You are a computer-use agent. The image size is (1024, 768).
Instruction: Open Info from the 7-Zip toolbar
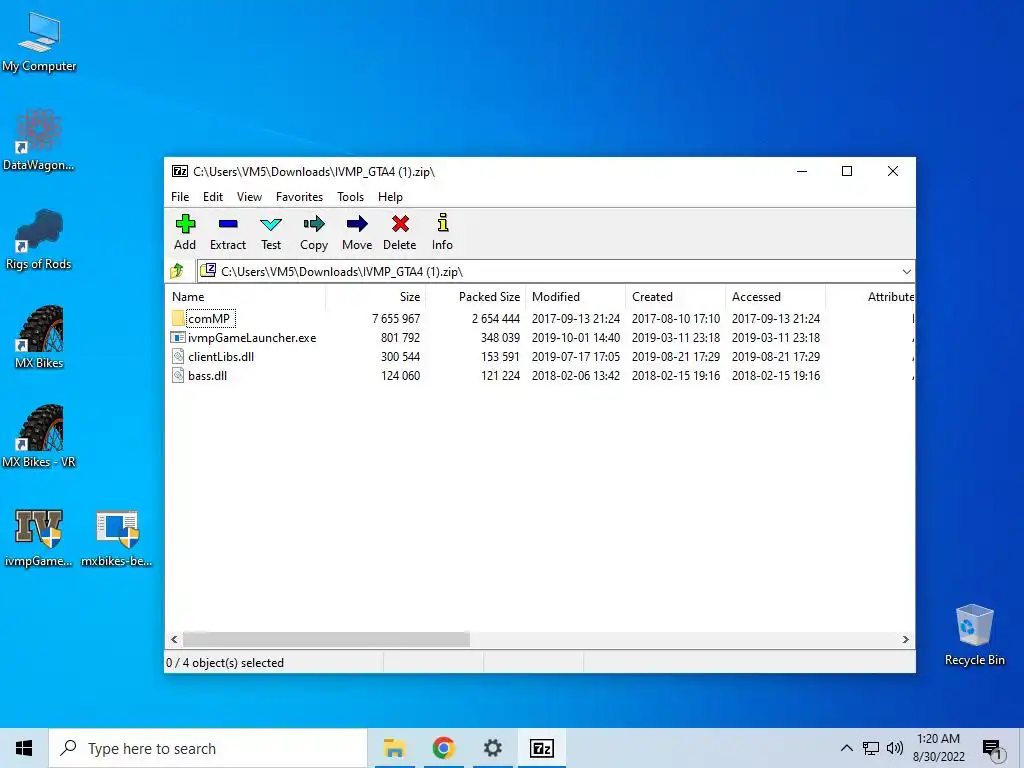click(442, 232)
